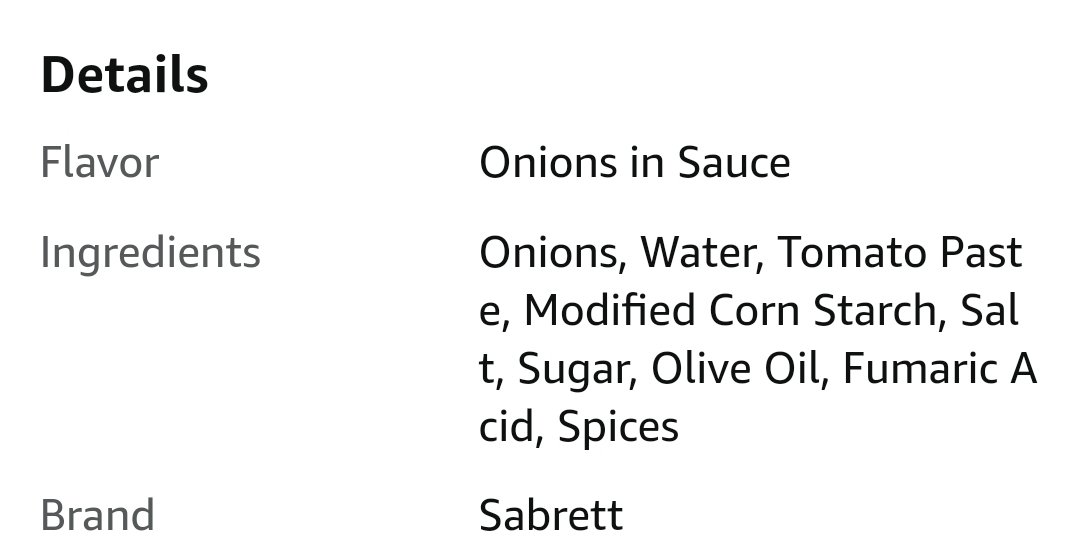Click the Brand label
The image size is (1079, 550).
tap(97, 515)
